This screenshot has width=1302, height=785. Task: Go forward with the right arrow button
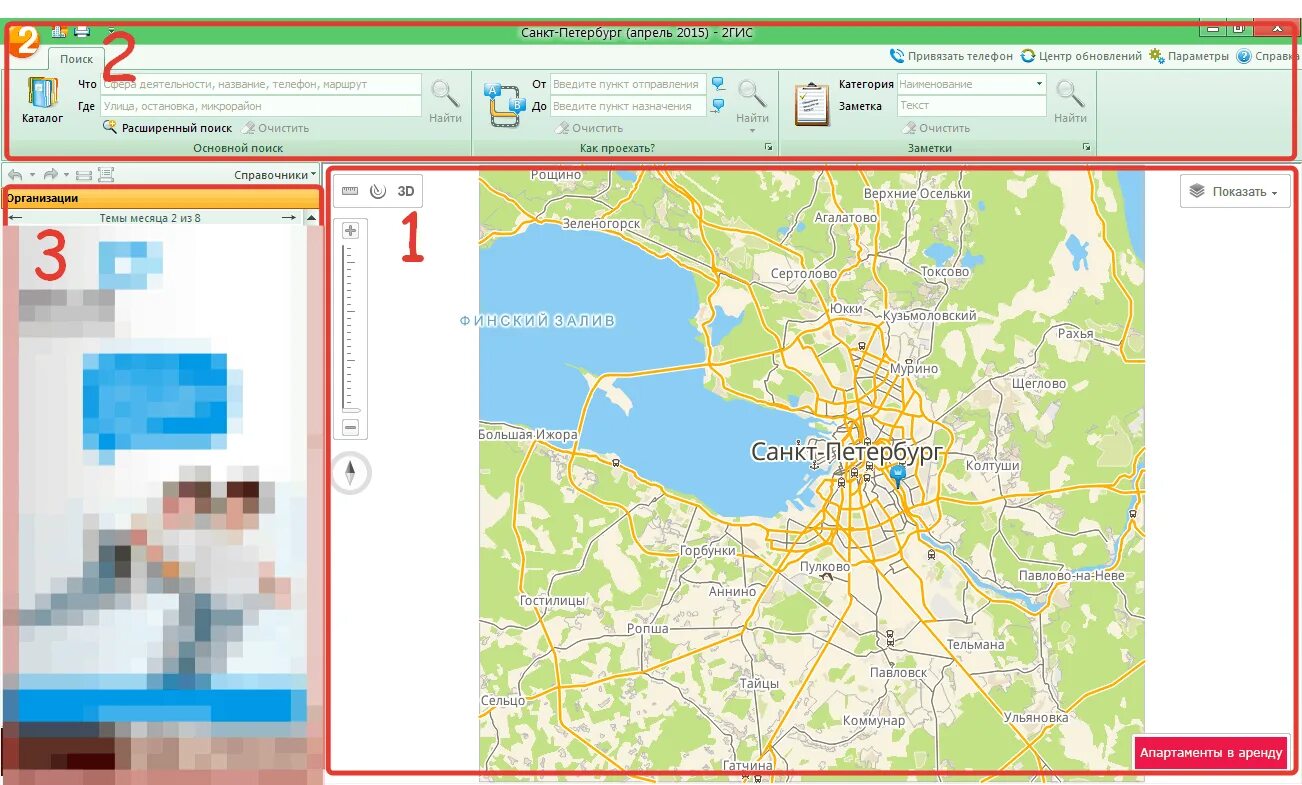pos(50,174)
